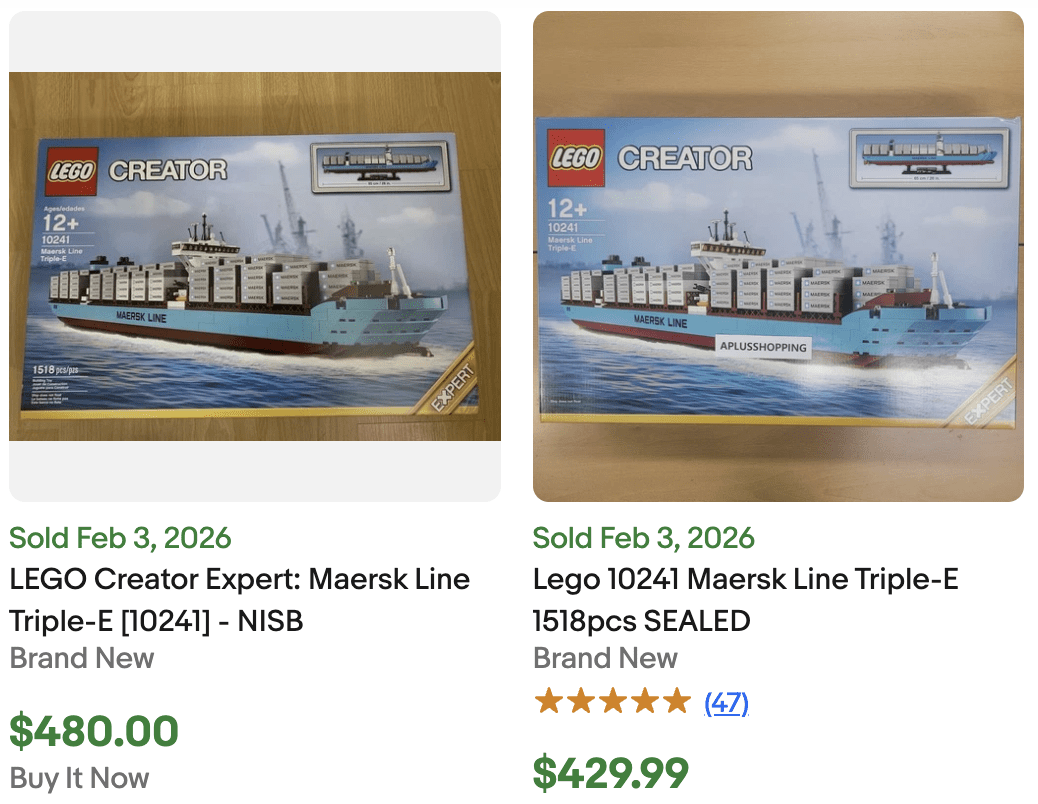The height and width of the screenshot is (804, 1038).
Task: Click Brand New under the NISB listing title
Action: tap(81, 659)
